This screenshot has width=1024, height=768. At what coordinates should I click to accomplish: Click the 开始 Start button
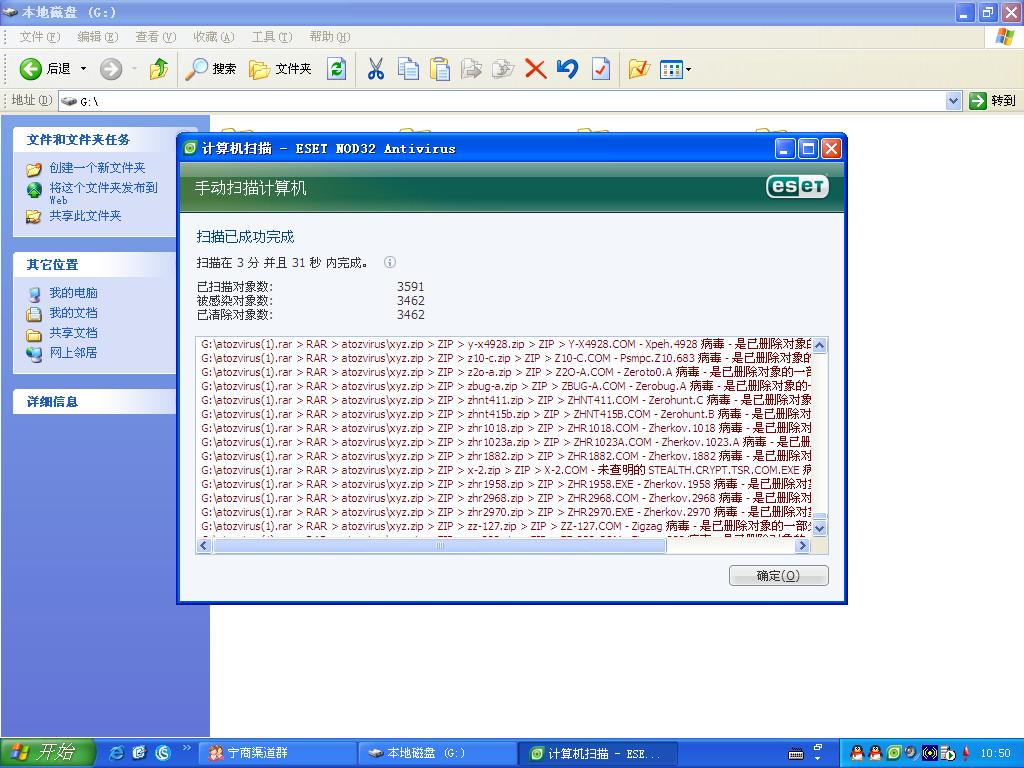click(x=48, y=753)
